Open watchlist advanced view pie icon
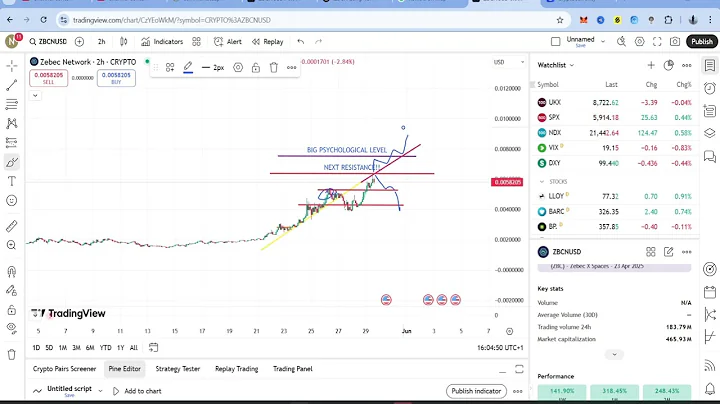 point(669,65)
